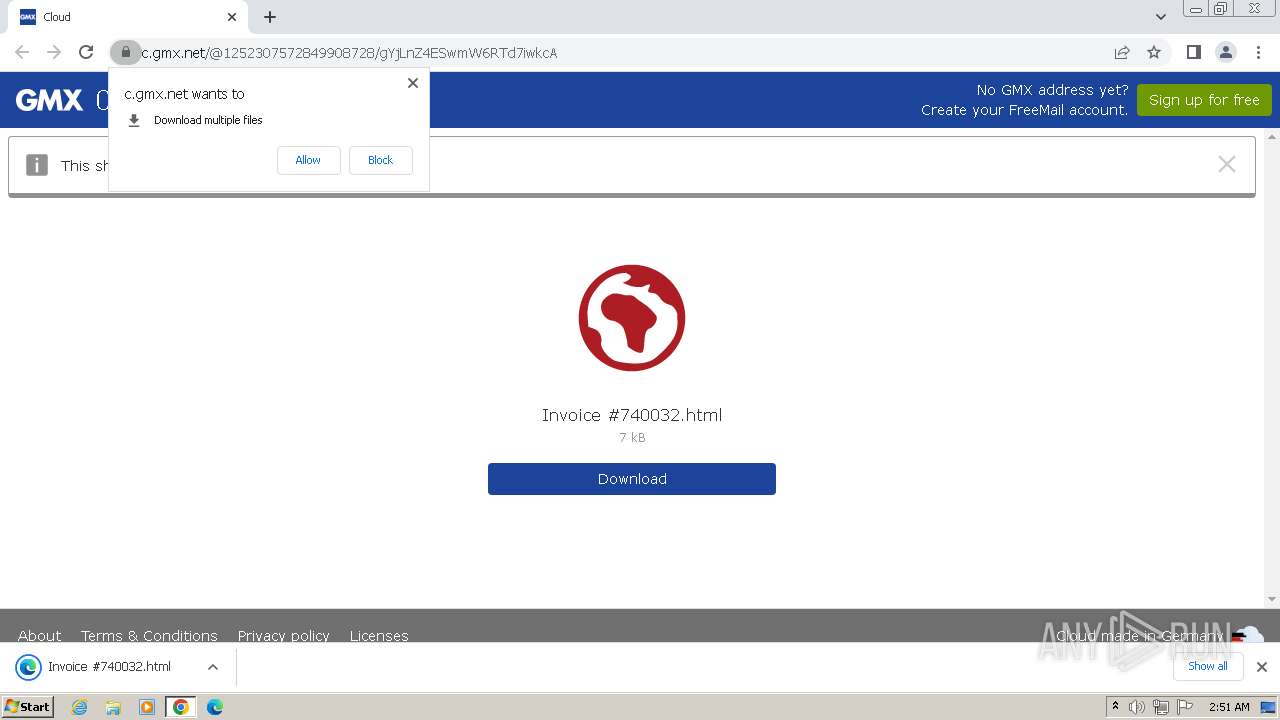Image resolution: width=1280 pixels, height=720 pixels.
Task: Open the tab search dropdown arrow
Action: coord(1160,17)
